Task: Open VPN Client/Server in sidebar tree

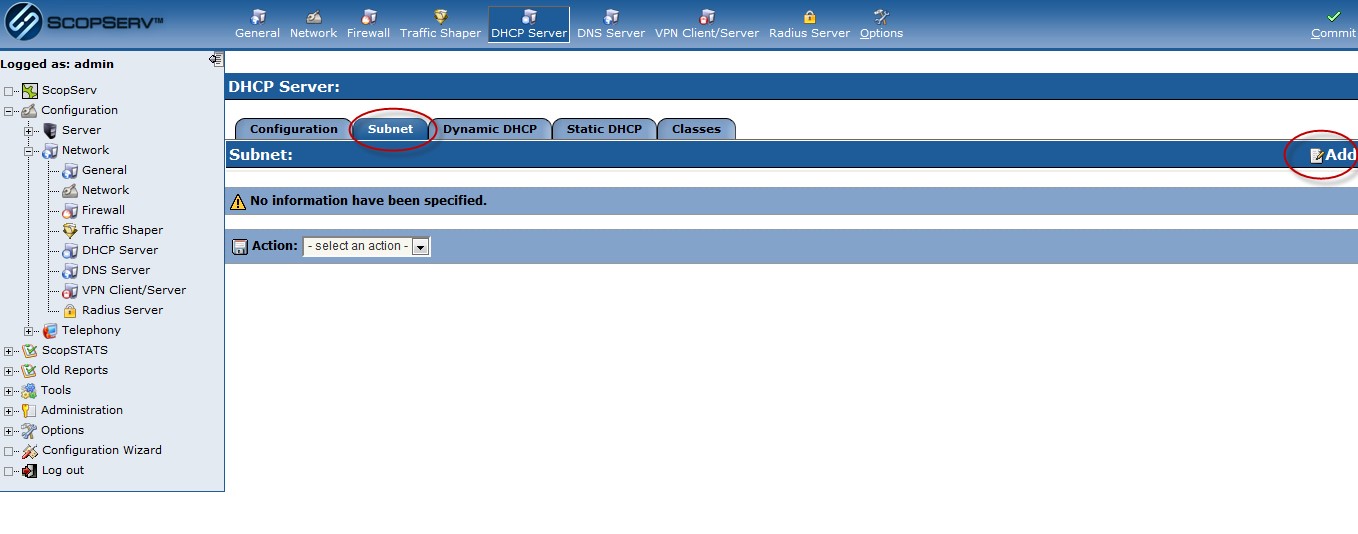Action: (134, 290)
